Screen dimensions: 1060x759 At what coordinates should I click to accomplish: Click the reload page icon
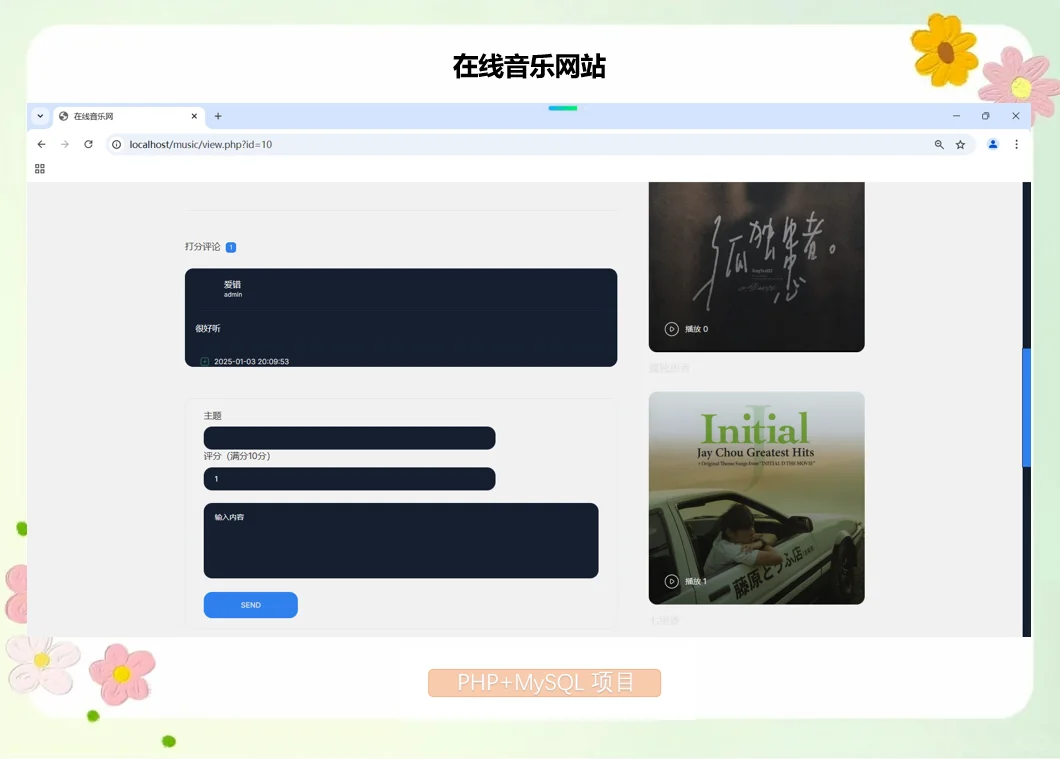[x=88, y=144]
